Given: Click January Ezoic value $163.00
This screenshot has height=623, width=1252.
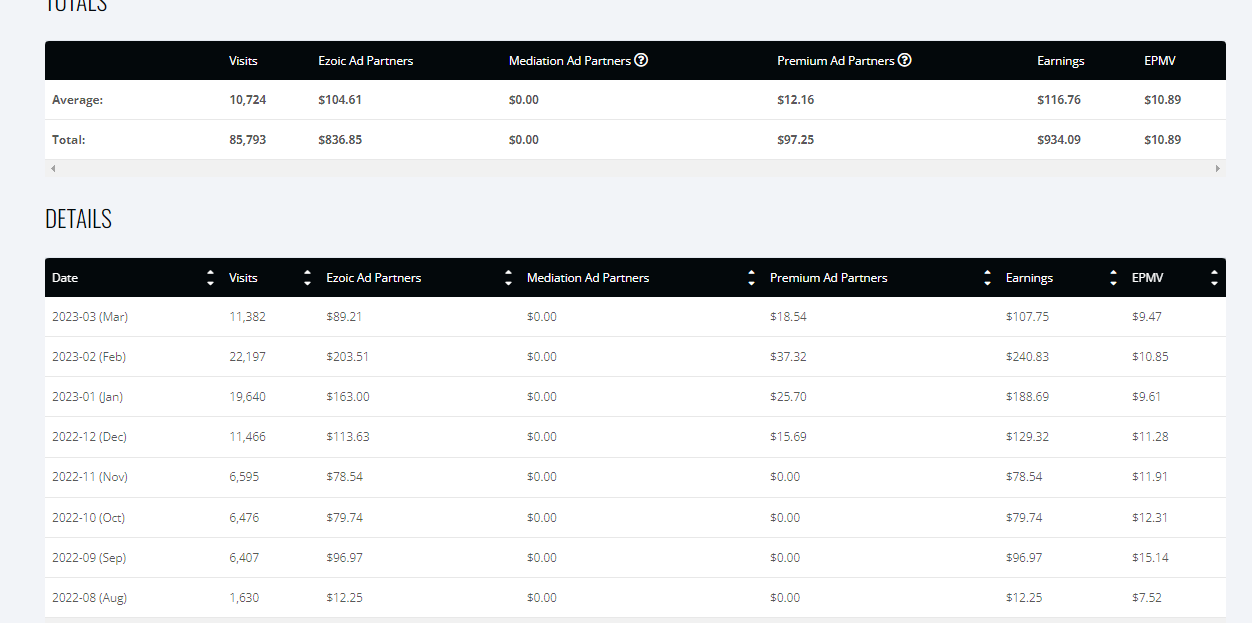Looking at the screenshot, I should [x=348, y=396].
